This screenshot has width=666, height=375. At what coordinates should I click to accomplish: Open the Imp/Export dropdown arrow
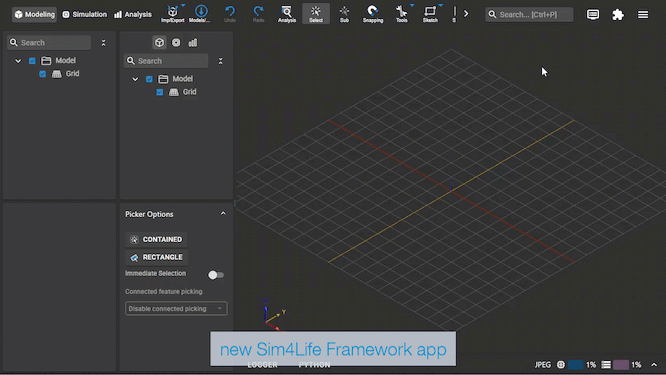tap(183, 6)
